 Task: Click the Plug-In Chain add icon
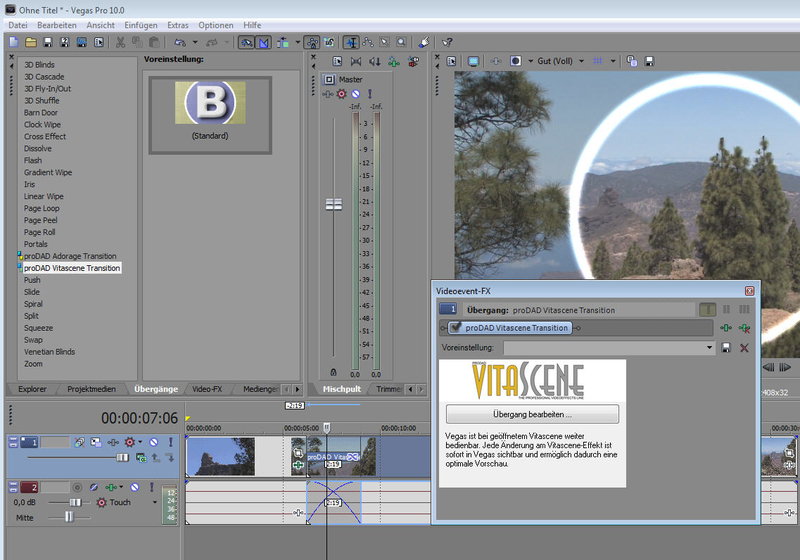[726, 328]
